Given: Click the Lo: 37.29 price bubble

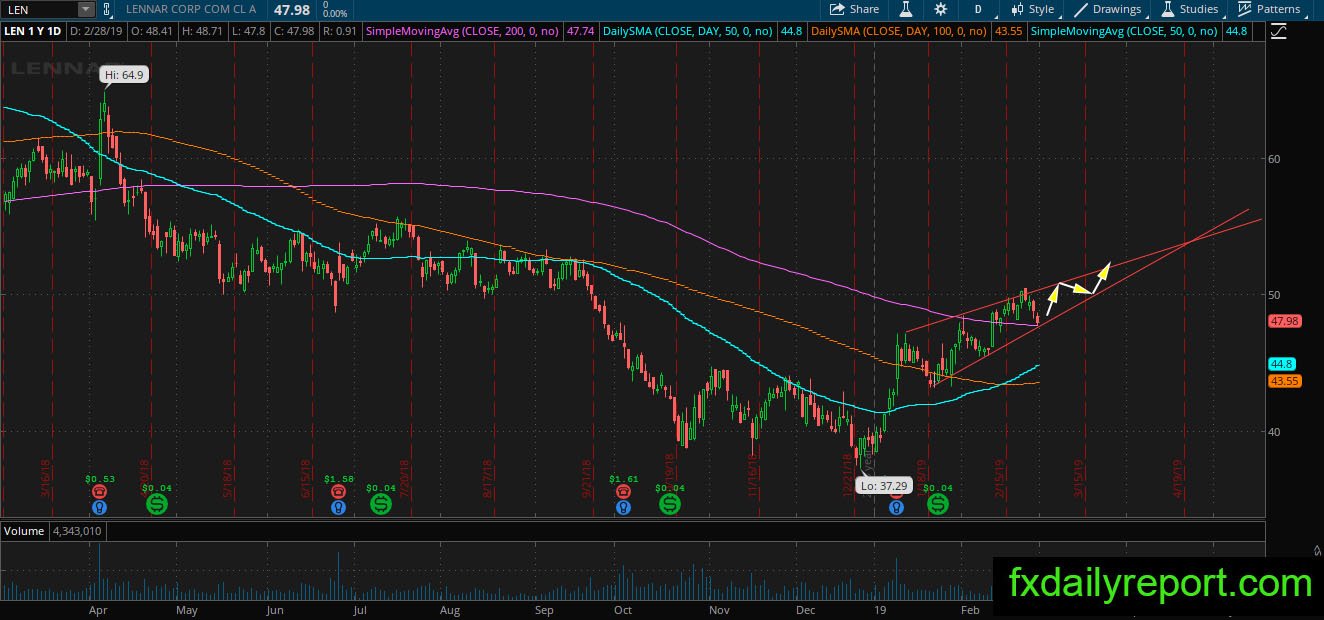Looking at the screenshot, I should 883,485.
